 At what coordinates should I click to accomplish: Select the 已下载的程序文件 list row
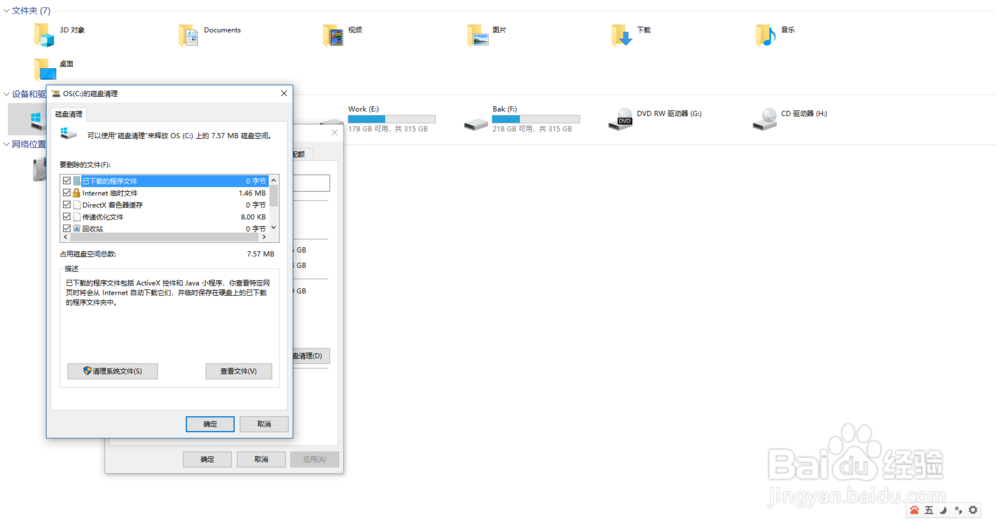(165, 180)
